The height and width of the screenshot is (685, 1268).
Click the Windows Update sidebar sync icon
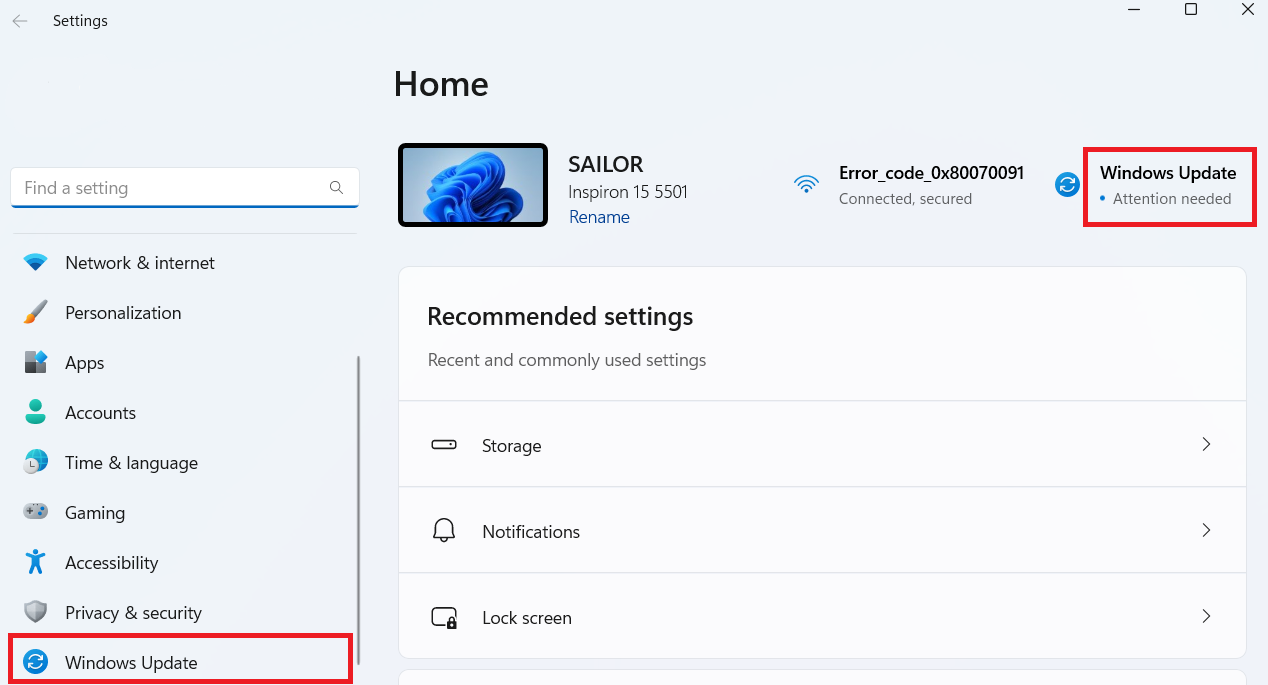[36, 662]
